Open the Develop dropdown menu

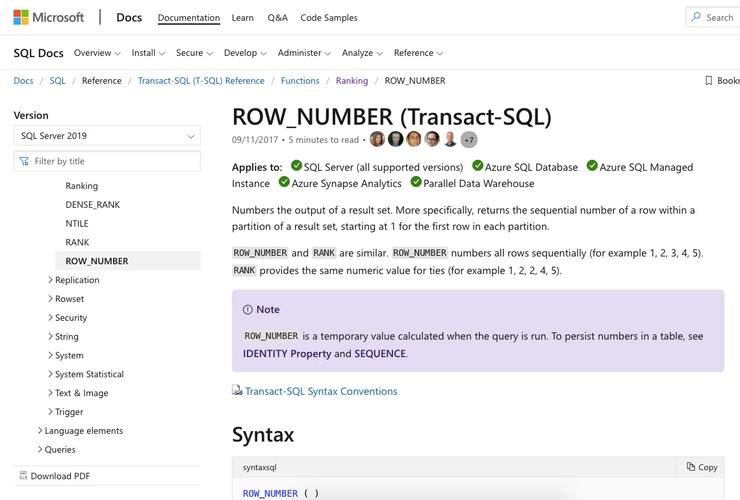[245, 53]
